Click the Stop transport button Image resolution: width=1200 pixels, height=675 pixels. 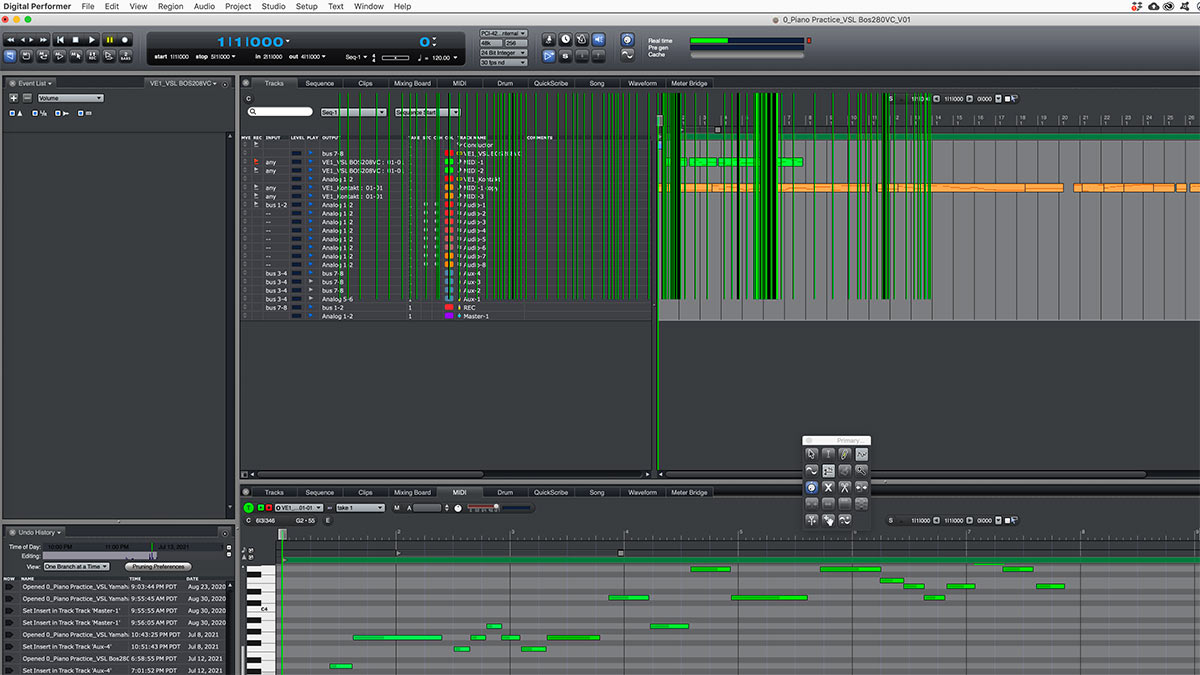75,40
